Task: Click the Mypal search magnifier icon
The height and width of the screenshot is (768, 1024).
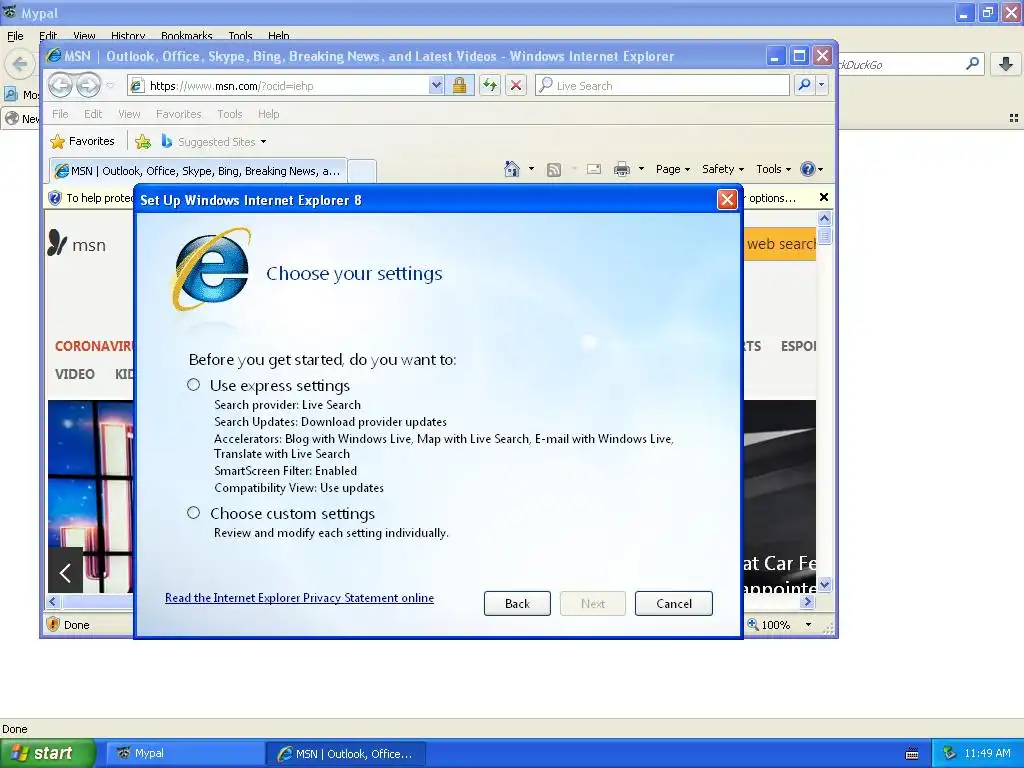Action: (972, 63)
